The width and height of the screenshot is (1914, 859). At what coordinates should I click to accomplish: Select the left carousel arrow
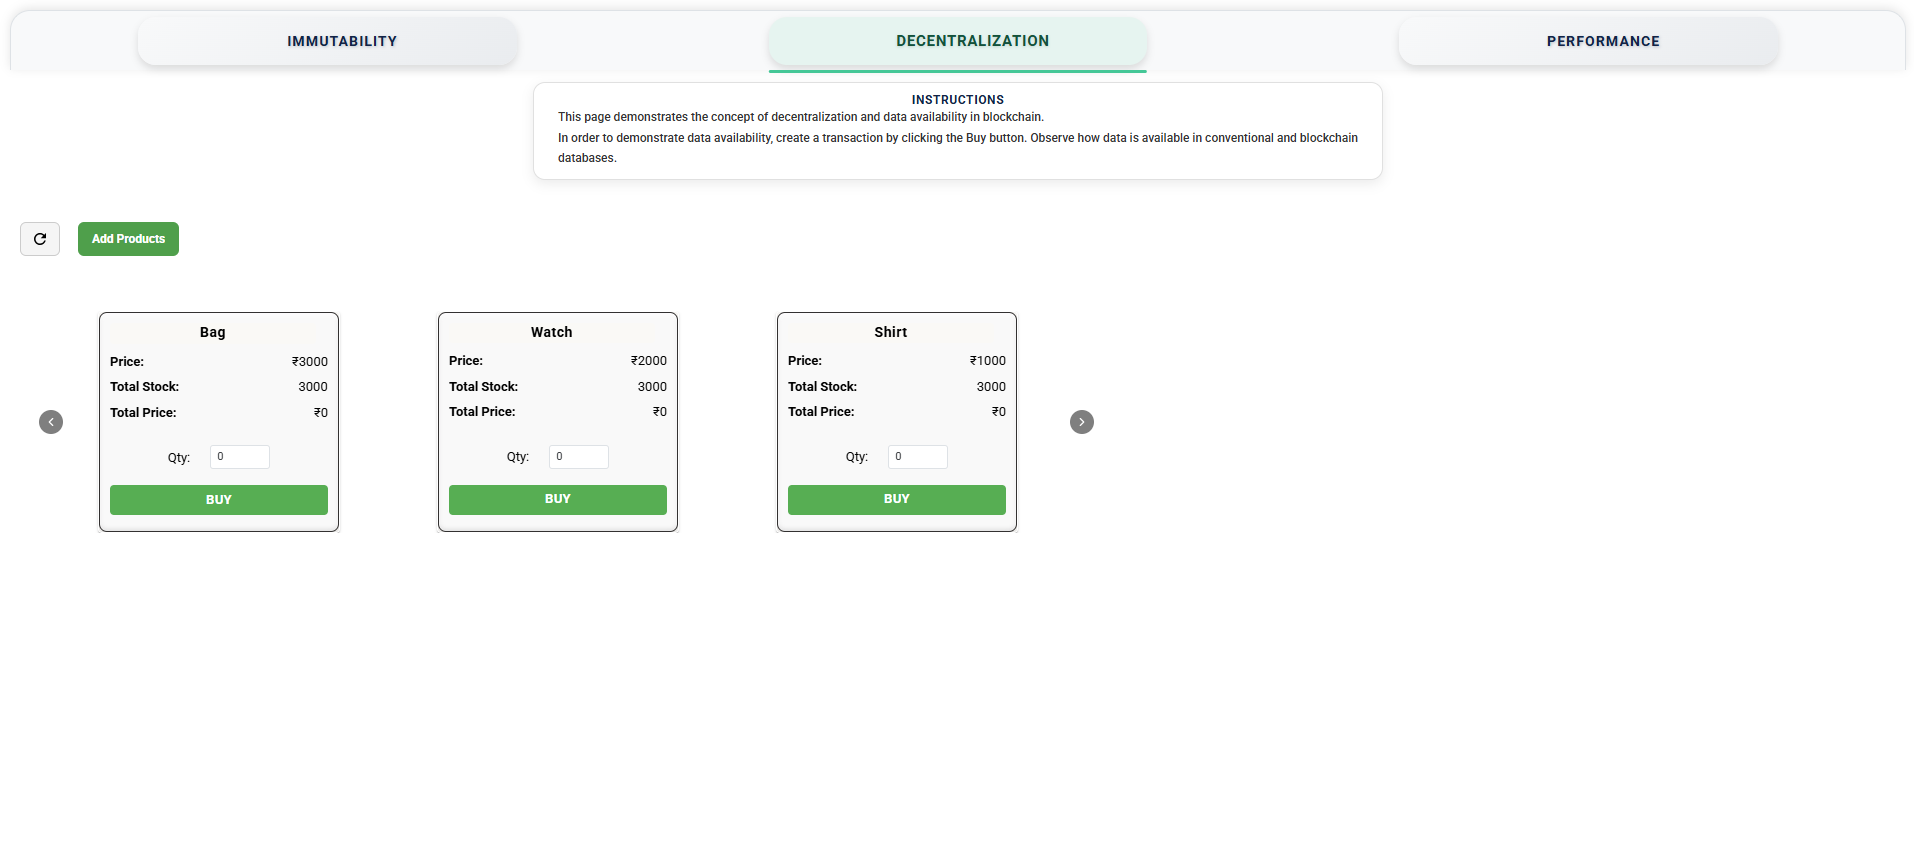(x=51, y=422)
